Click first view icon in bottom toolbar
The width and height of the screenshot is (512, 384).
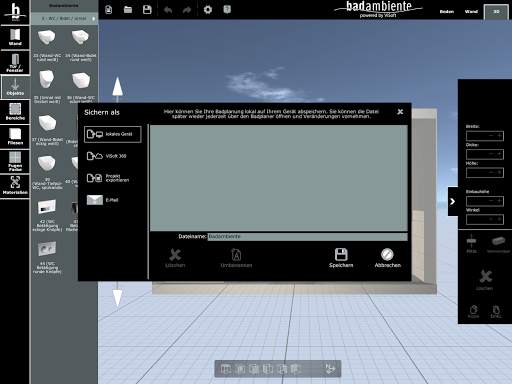coord(226,369)
